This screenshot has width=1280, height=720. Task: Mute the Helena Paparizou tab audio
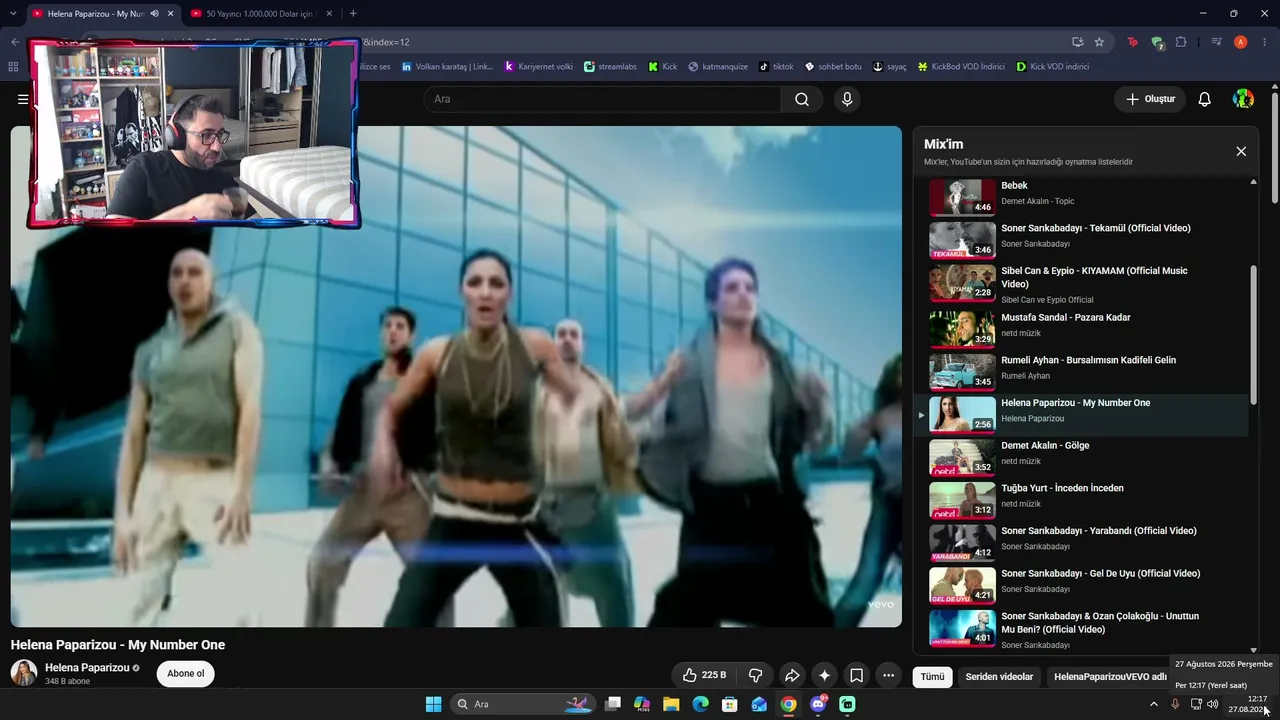[154, 14]
